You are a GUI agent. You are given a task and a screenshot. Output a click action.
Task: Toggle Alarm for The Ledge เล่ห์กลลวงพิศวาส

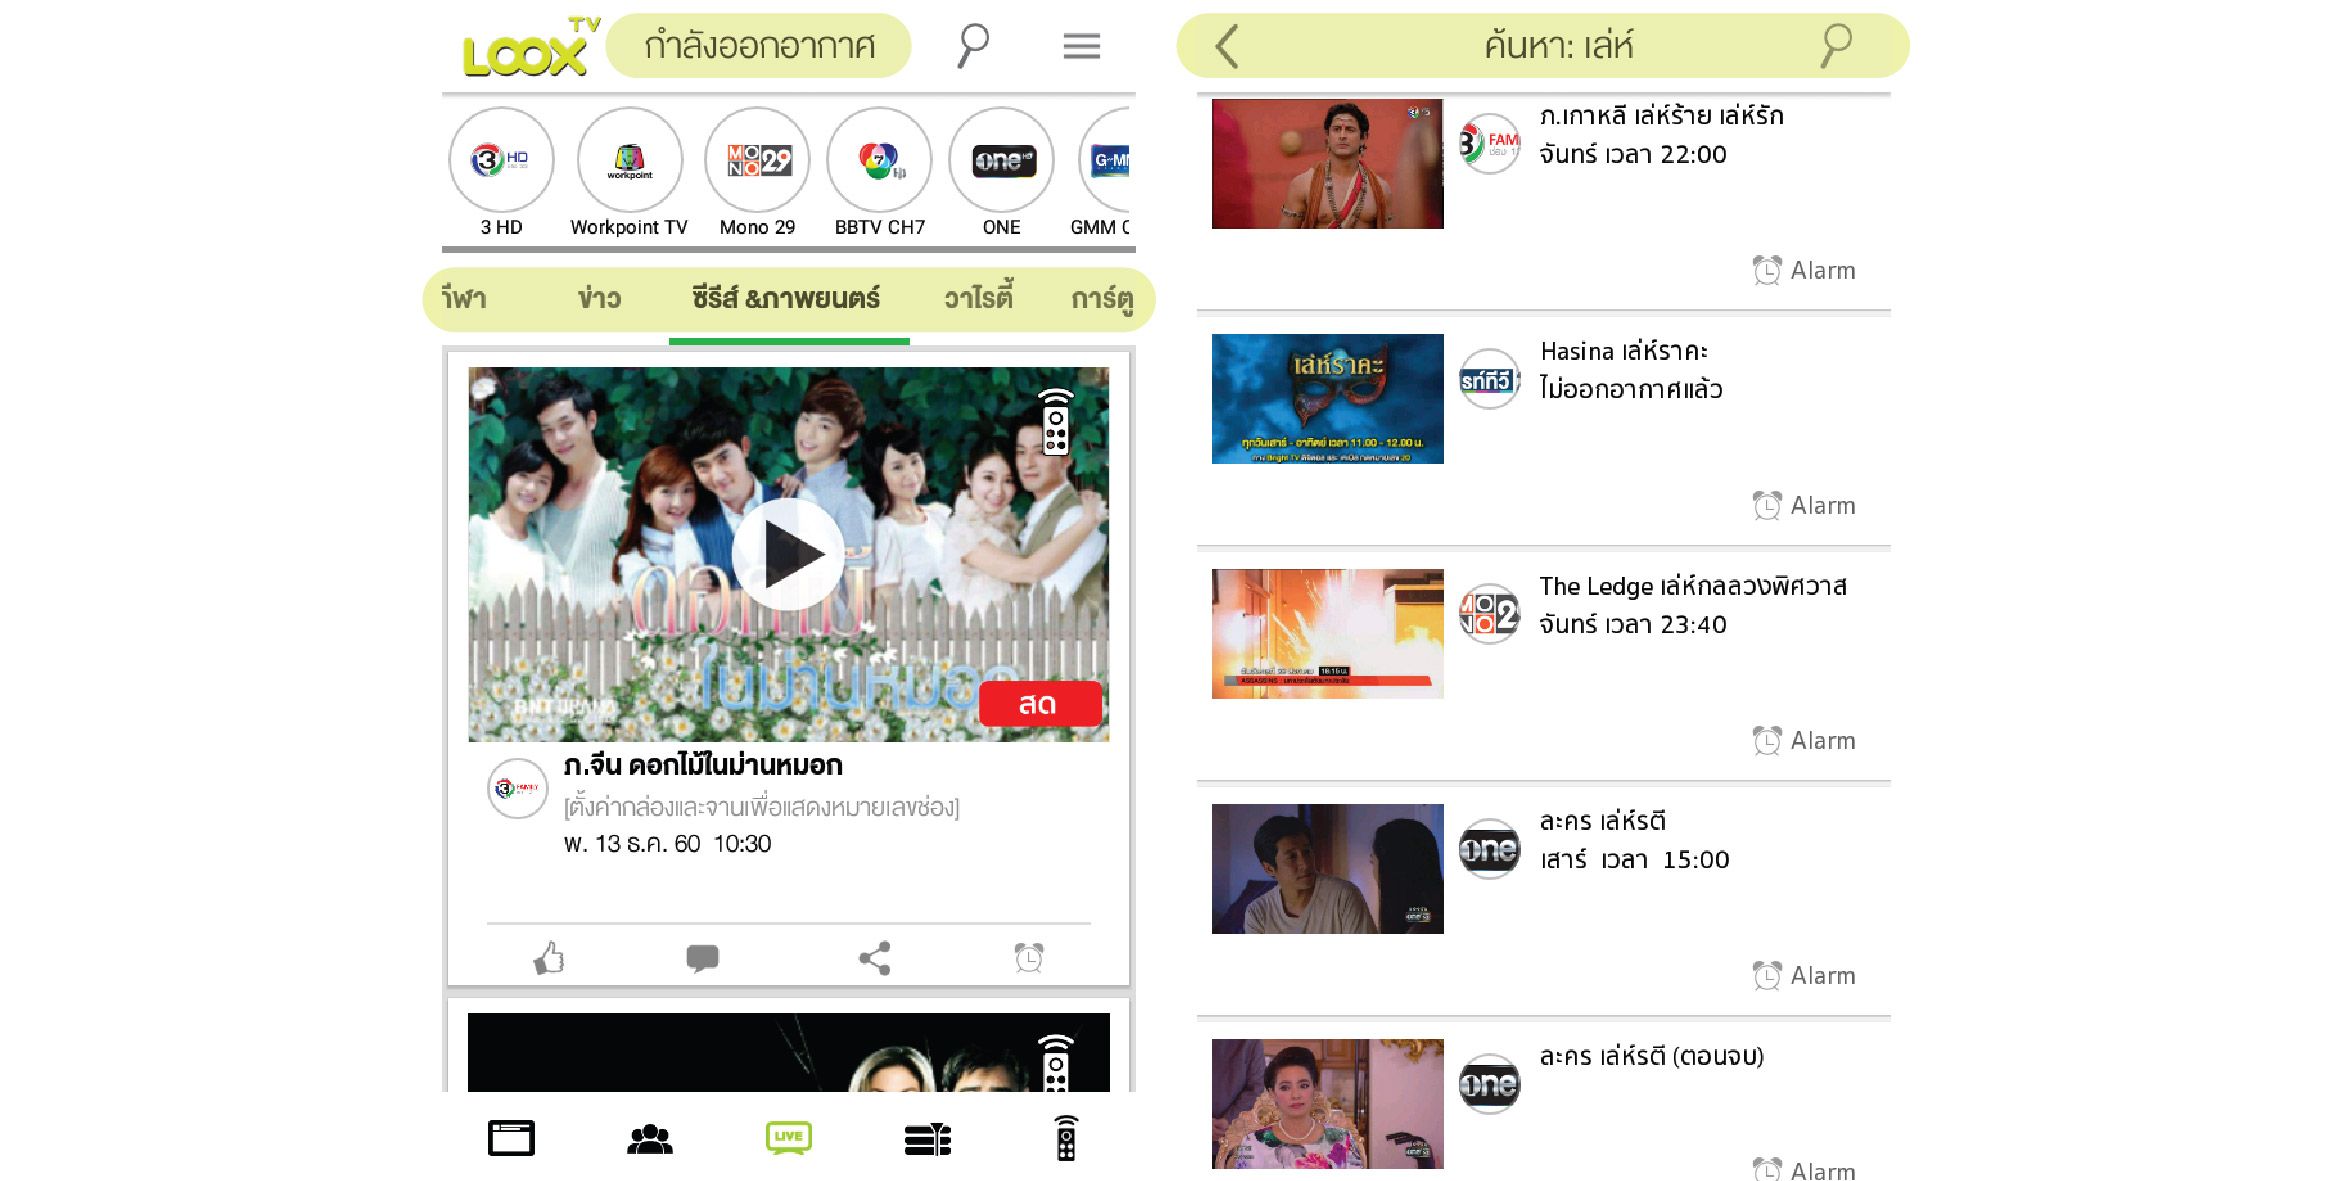[1804, 740]
